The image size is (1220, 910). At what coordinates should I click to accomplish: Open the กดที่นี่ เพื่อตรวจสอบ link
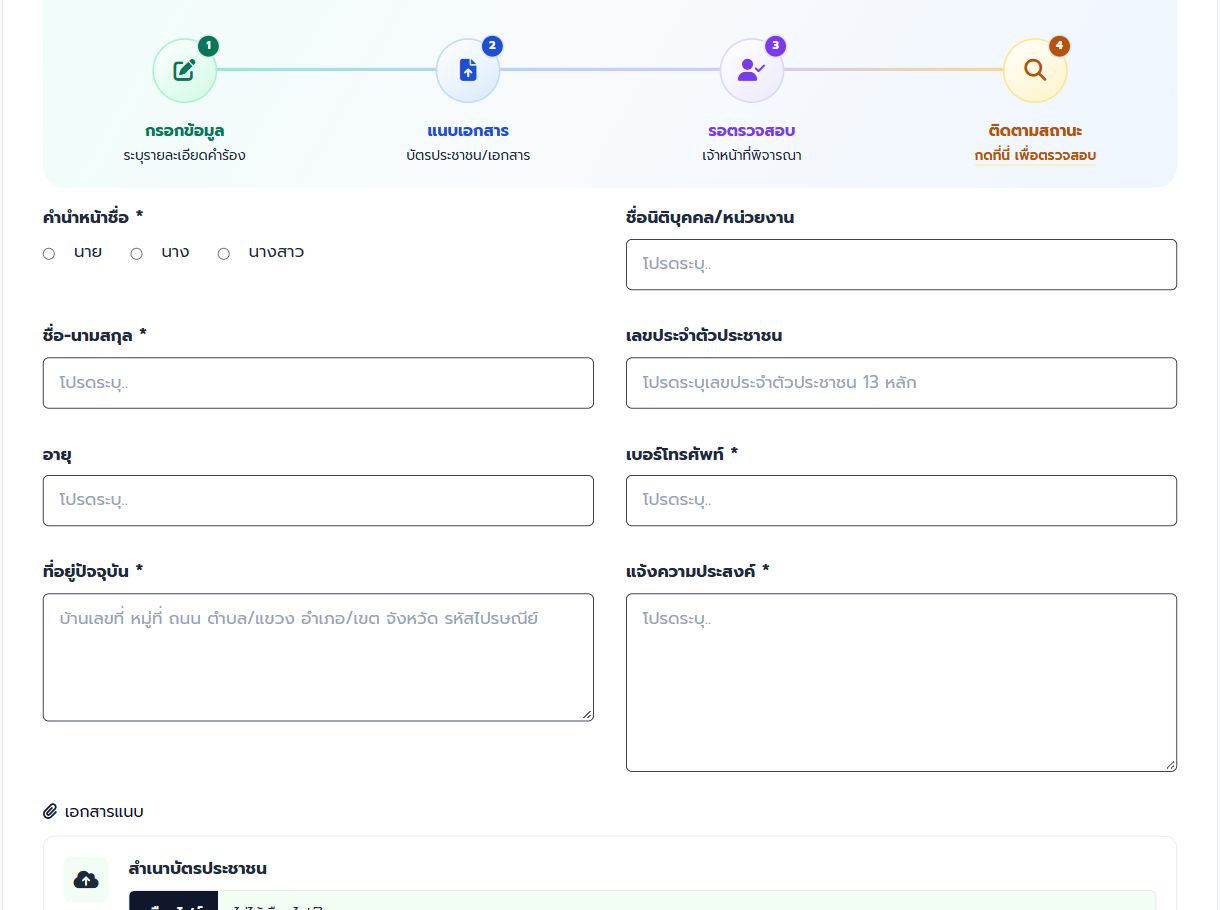(1035, 156)
